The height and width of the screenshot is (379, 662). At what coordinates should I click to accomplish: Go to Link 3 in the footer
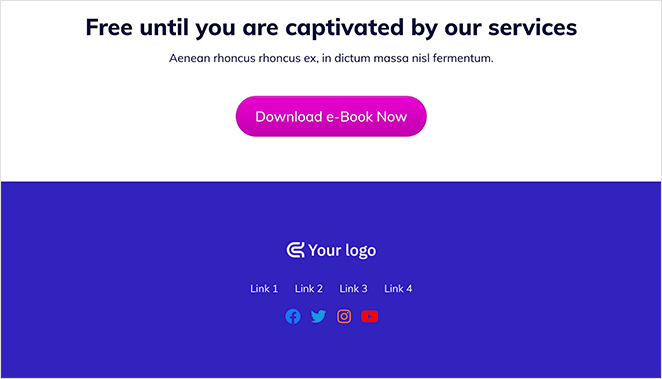353,289
